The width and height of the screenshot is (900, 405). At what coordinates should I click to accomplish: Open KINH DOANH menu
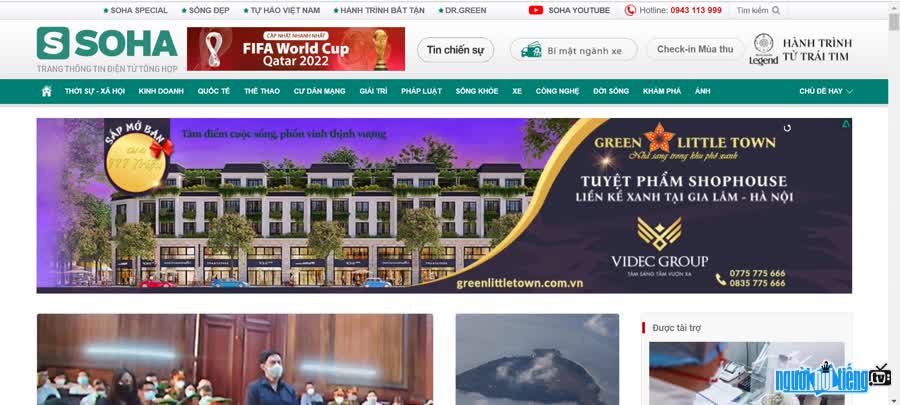click(161, 91)
